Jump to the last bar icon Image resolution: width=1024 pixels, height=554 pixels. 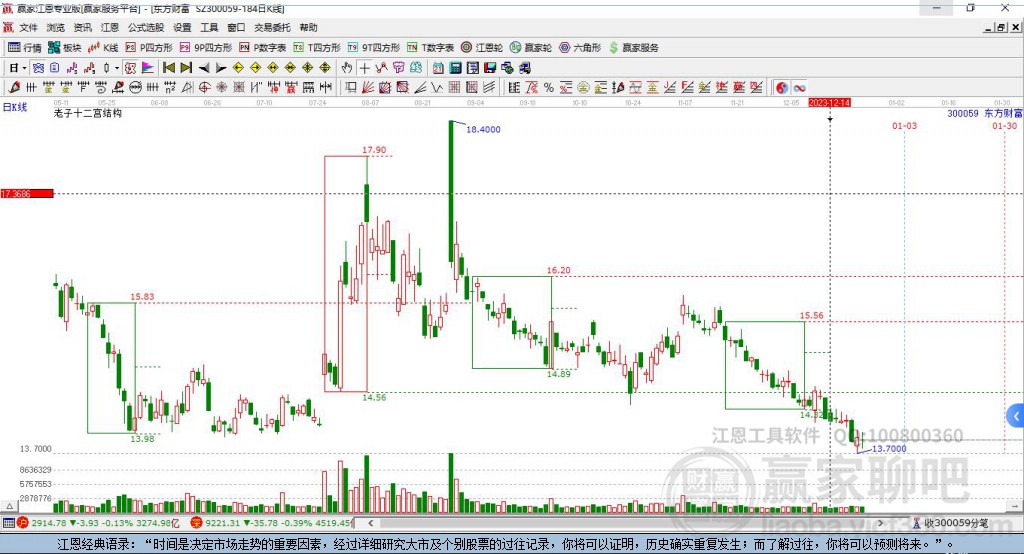pyautogui.click(x=185, y=68)
